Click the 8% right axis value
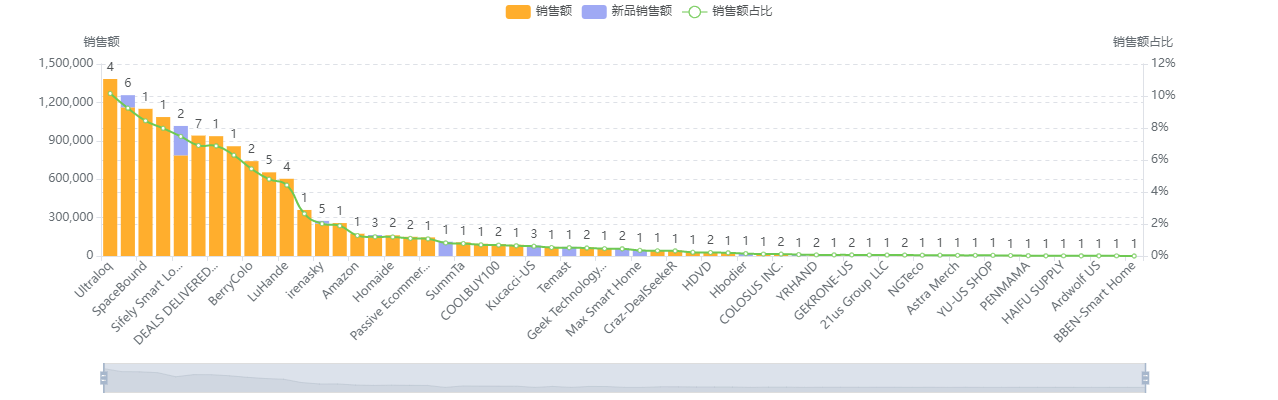The image size is (1278, 400). (x=1161, y=127)
